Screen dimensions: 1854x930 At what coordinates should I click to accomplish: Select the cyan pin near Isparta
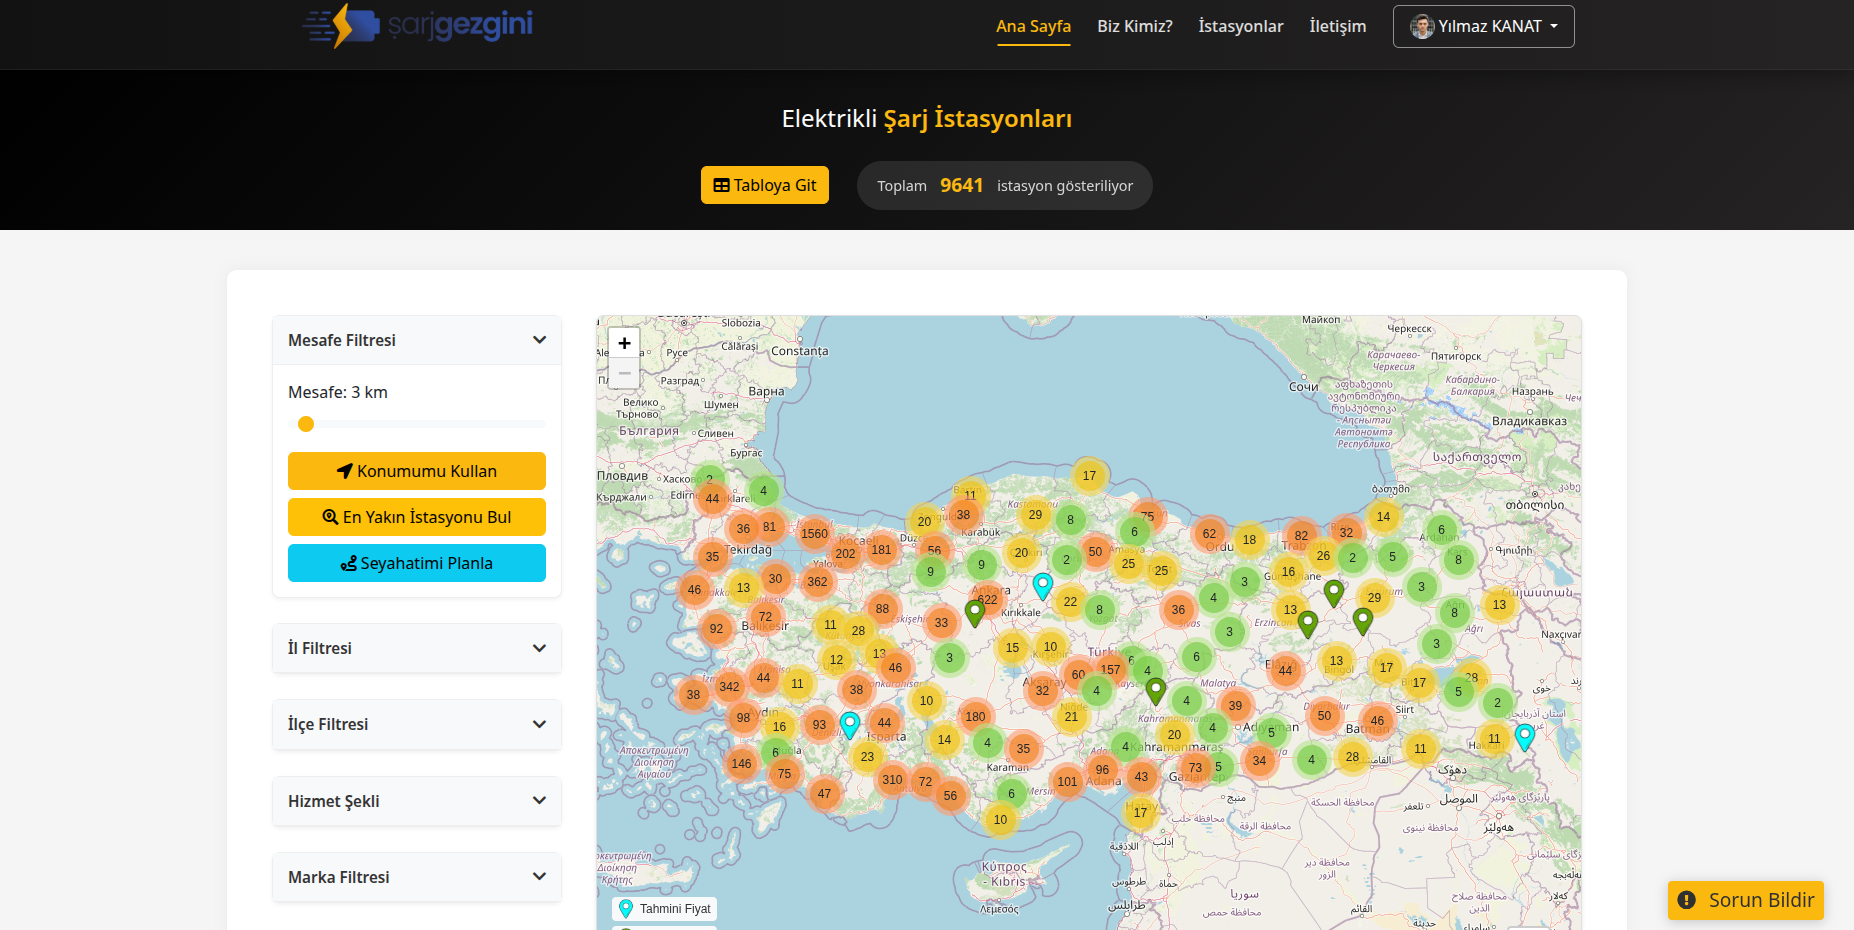(x=850, y=724)
